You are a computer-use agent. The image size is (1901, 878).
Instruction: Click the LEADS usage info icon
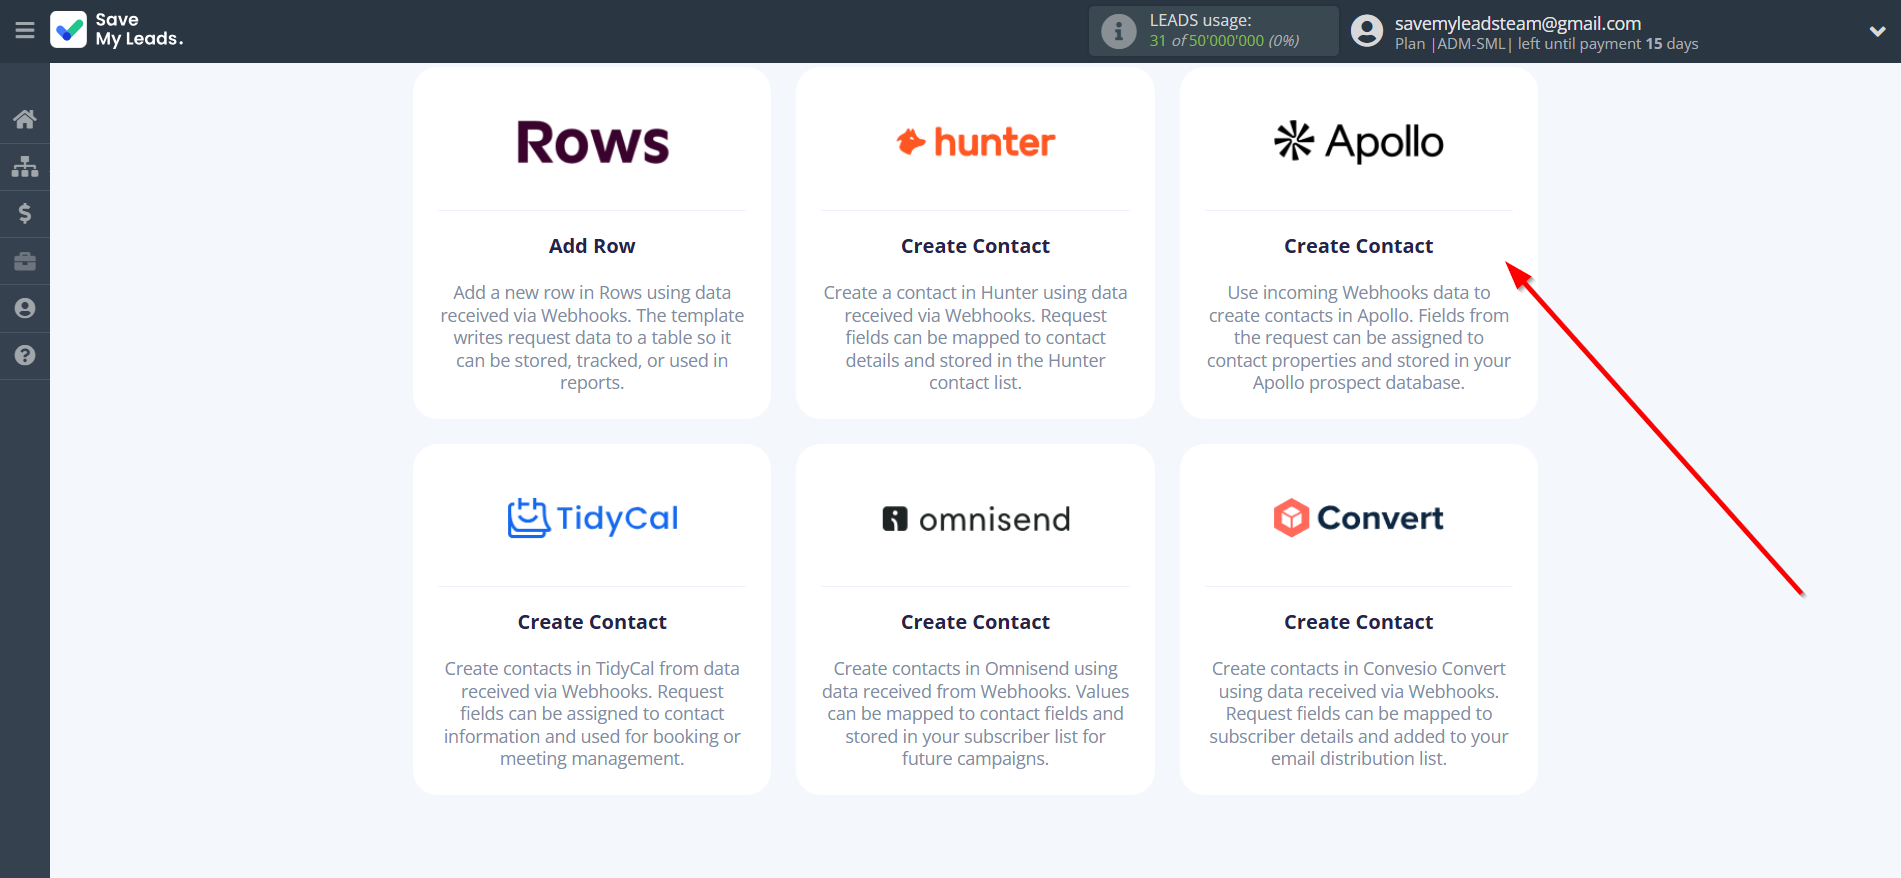click(x=1118, y=31)
